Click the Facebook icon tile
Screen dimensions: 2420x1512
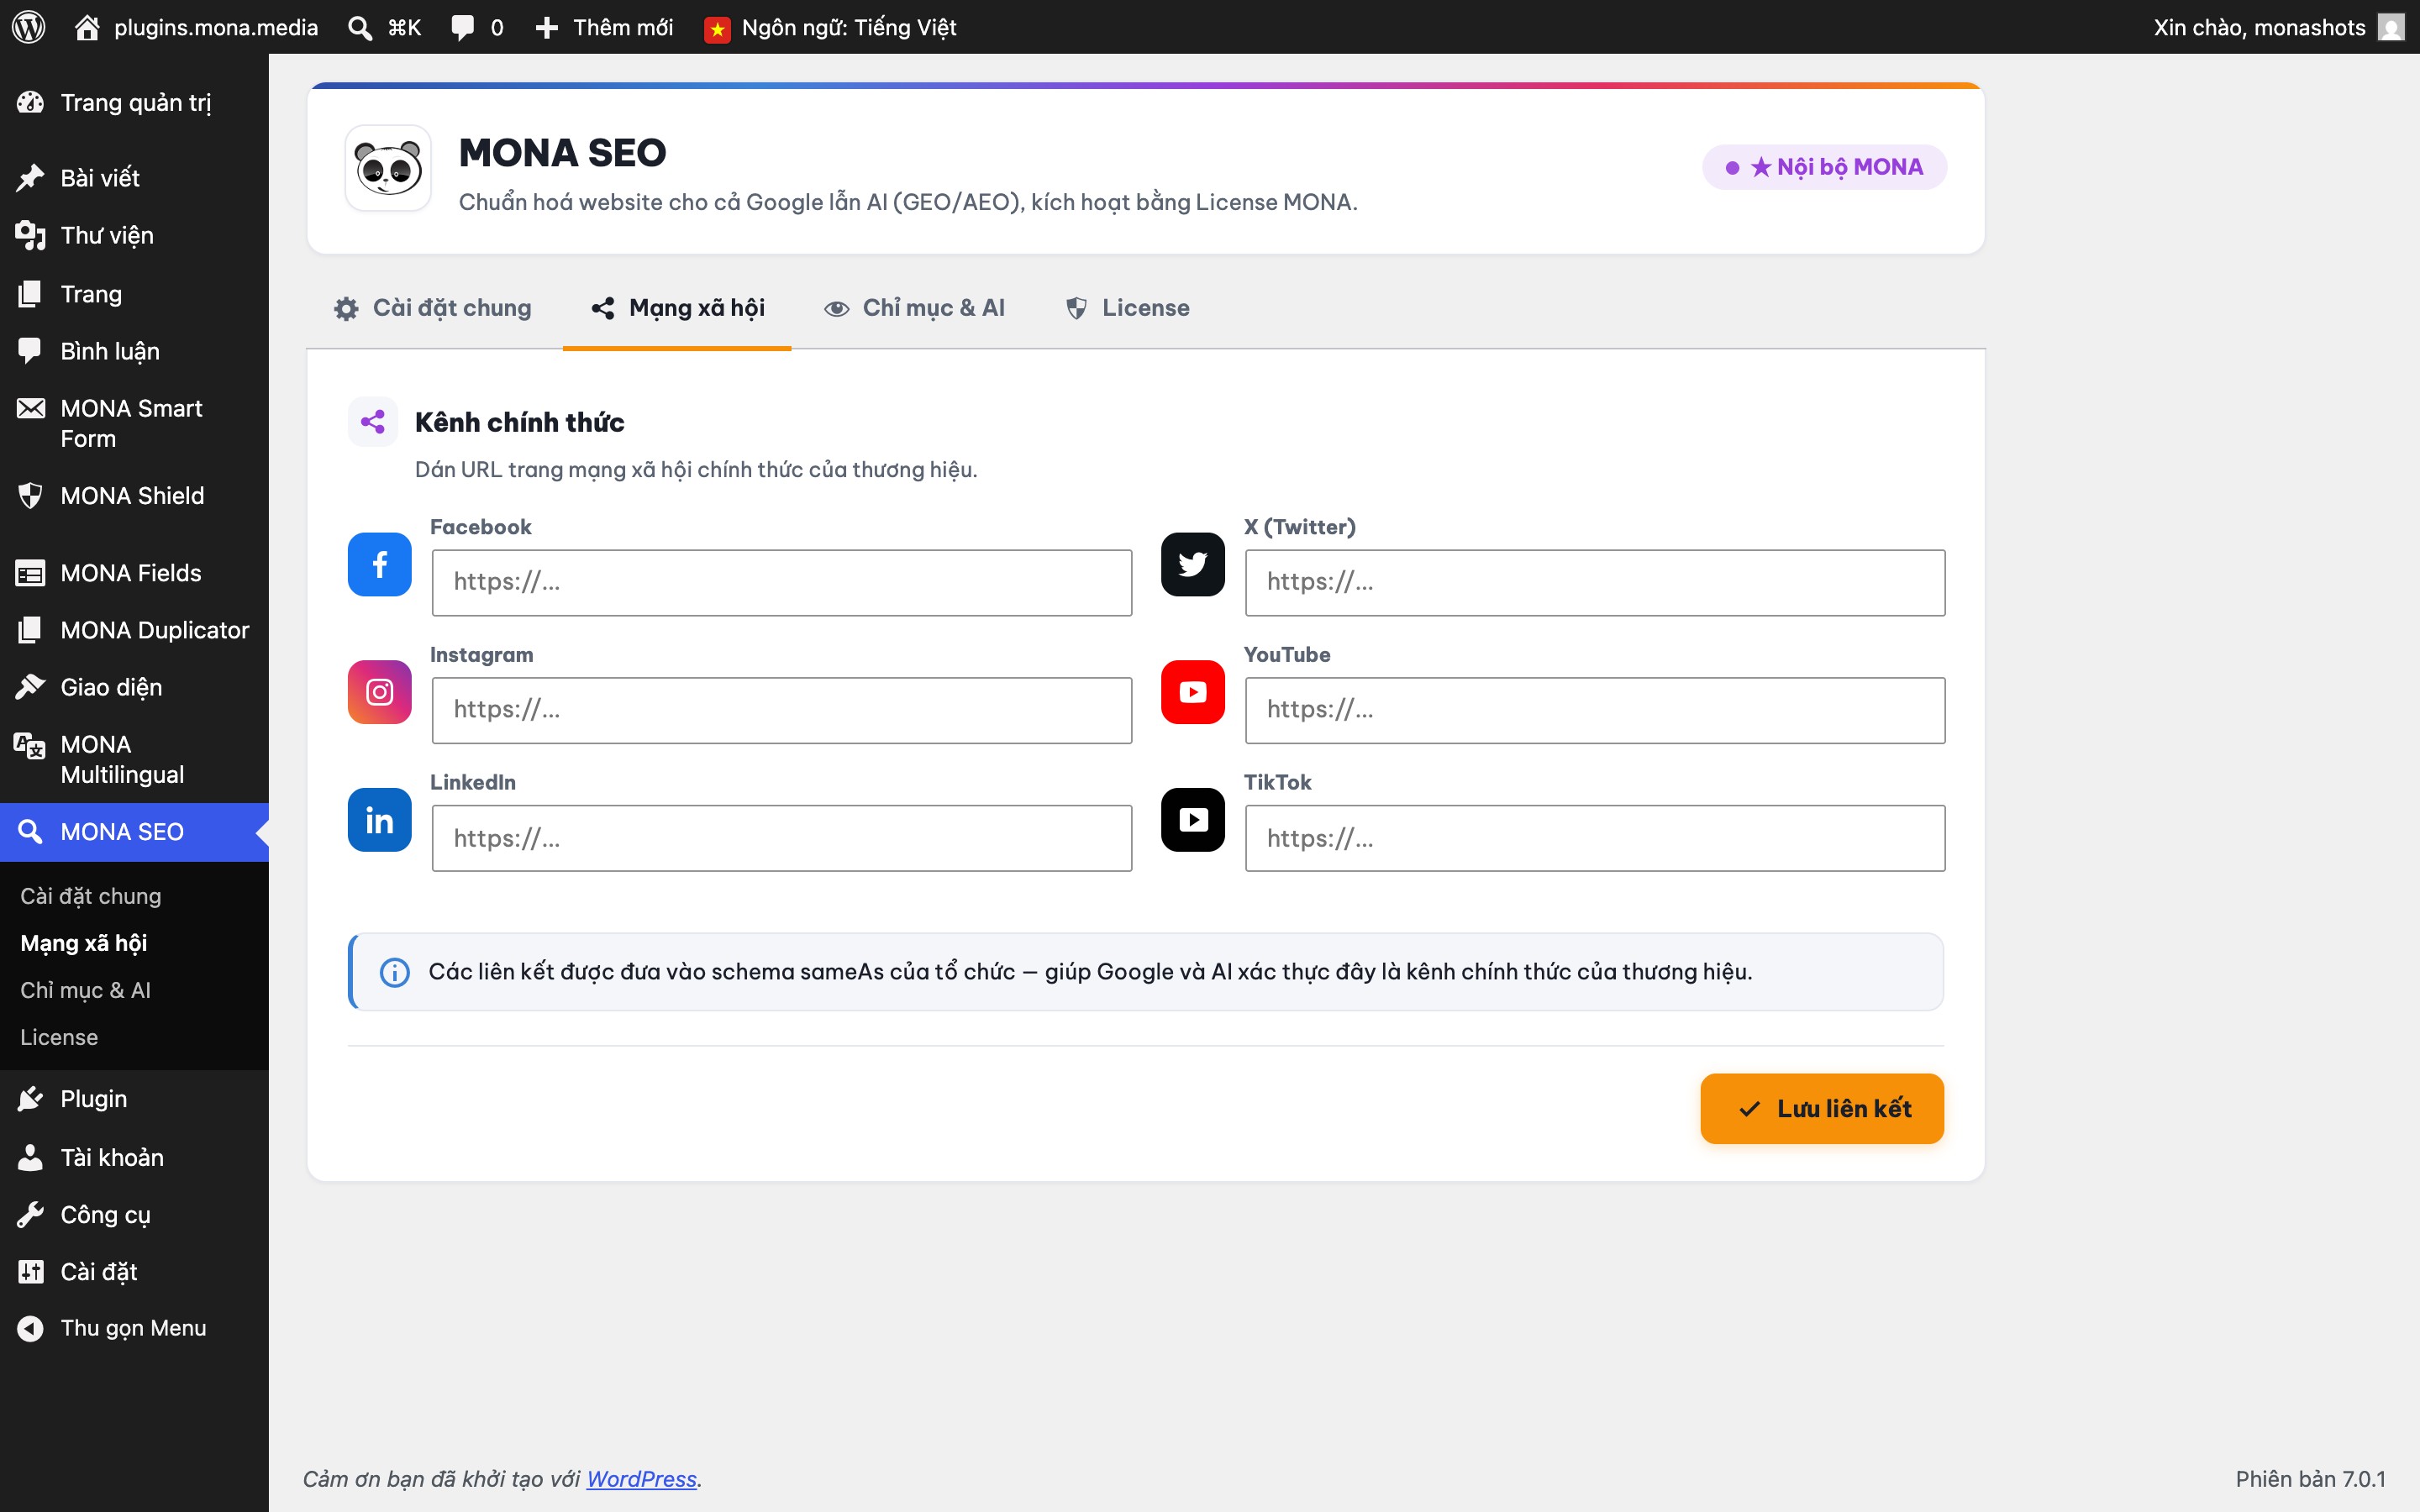click(379, 564)
